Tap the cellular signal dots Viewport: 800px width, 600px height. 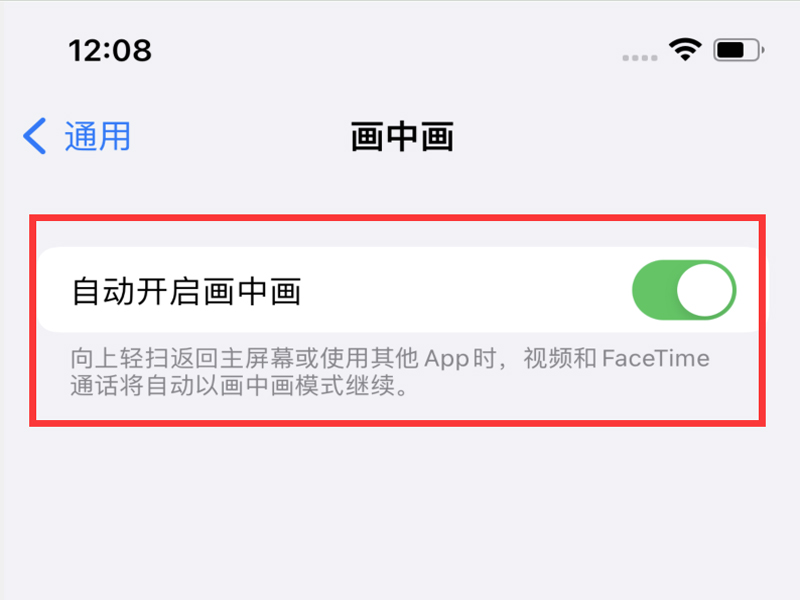(x=640, y=58)
